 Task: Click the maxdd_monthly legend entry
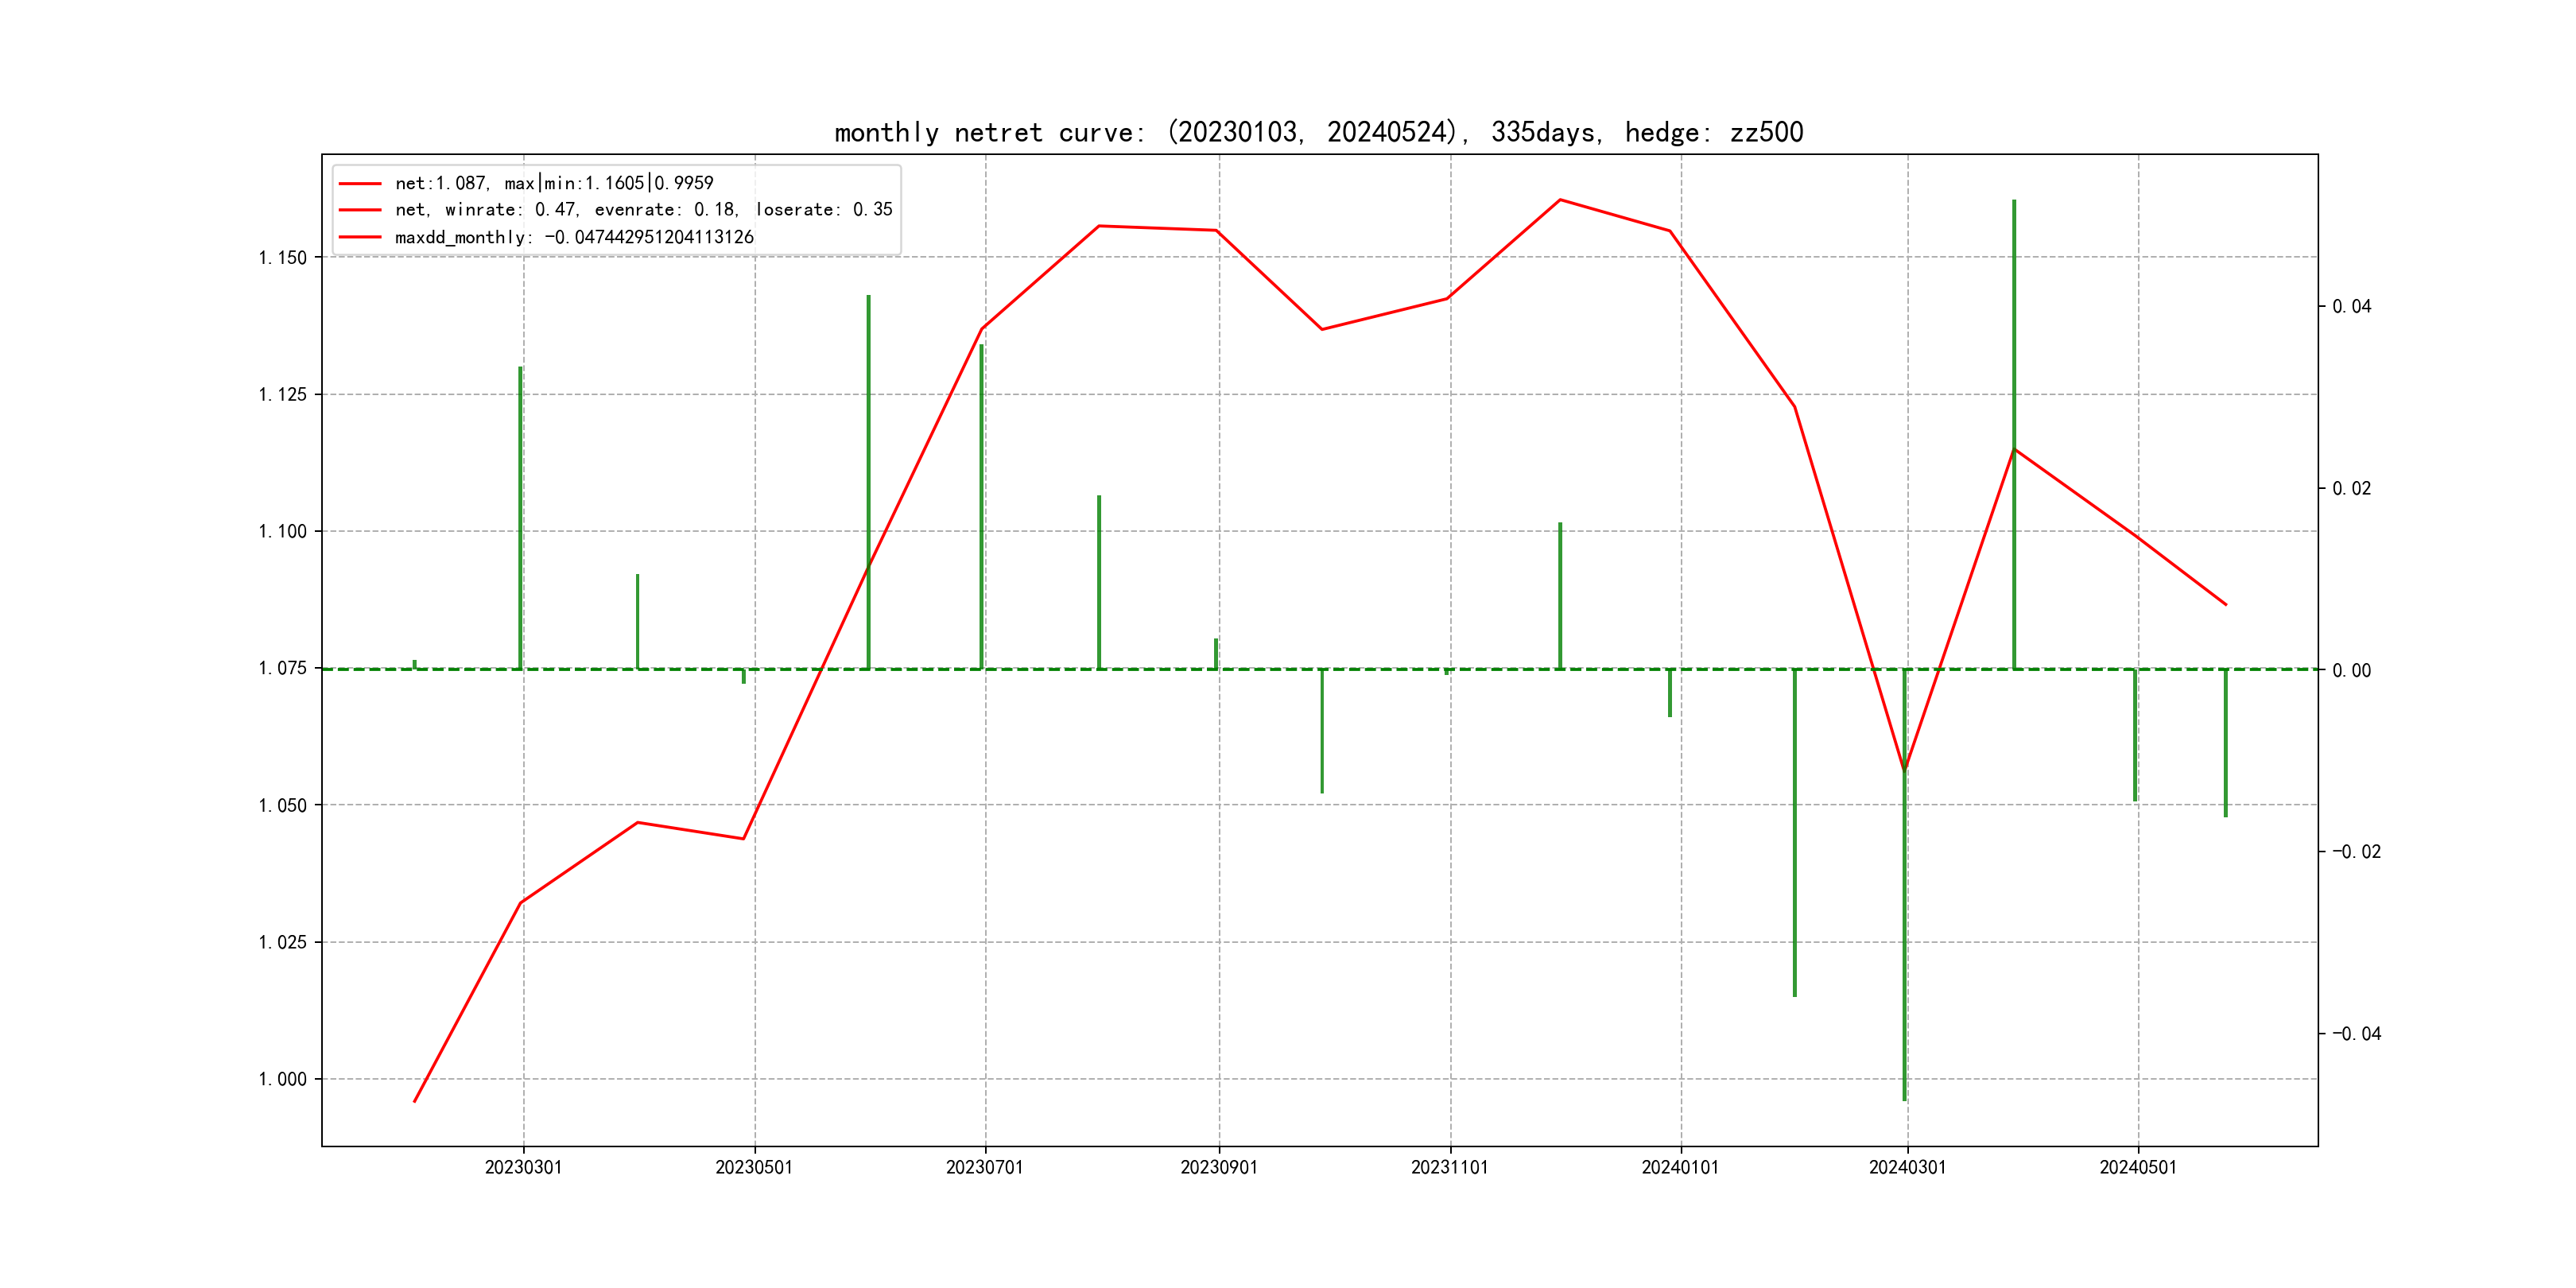coord(574,237)
